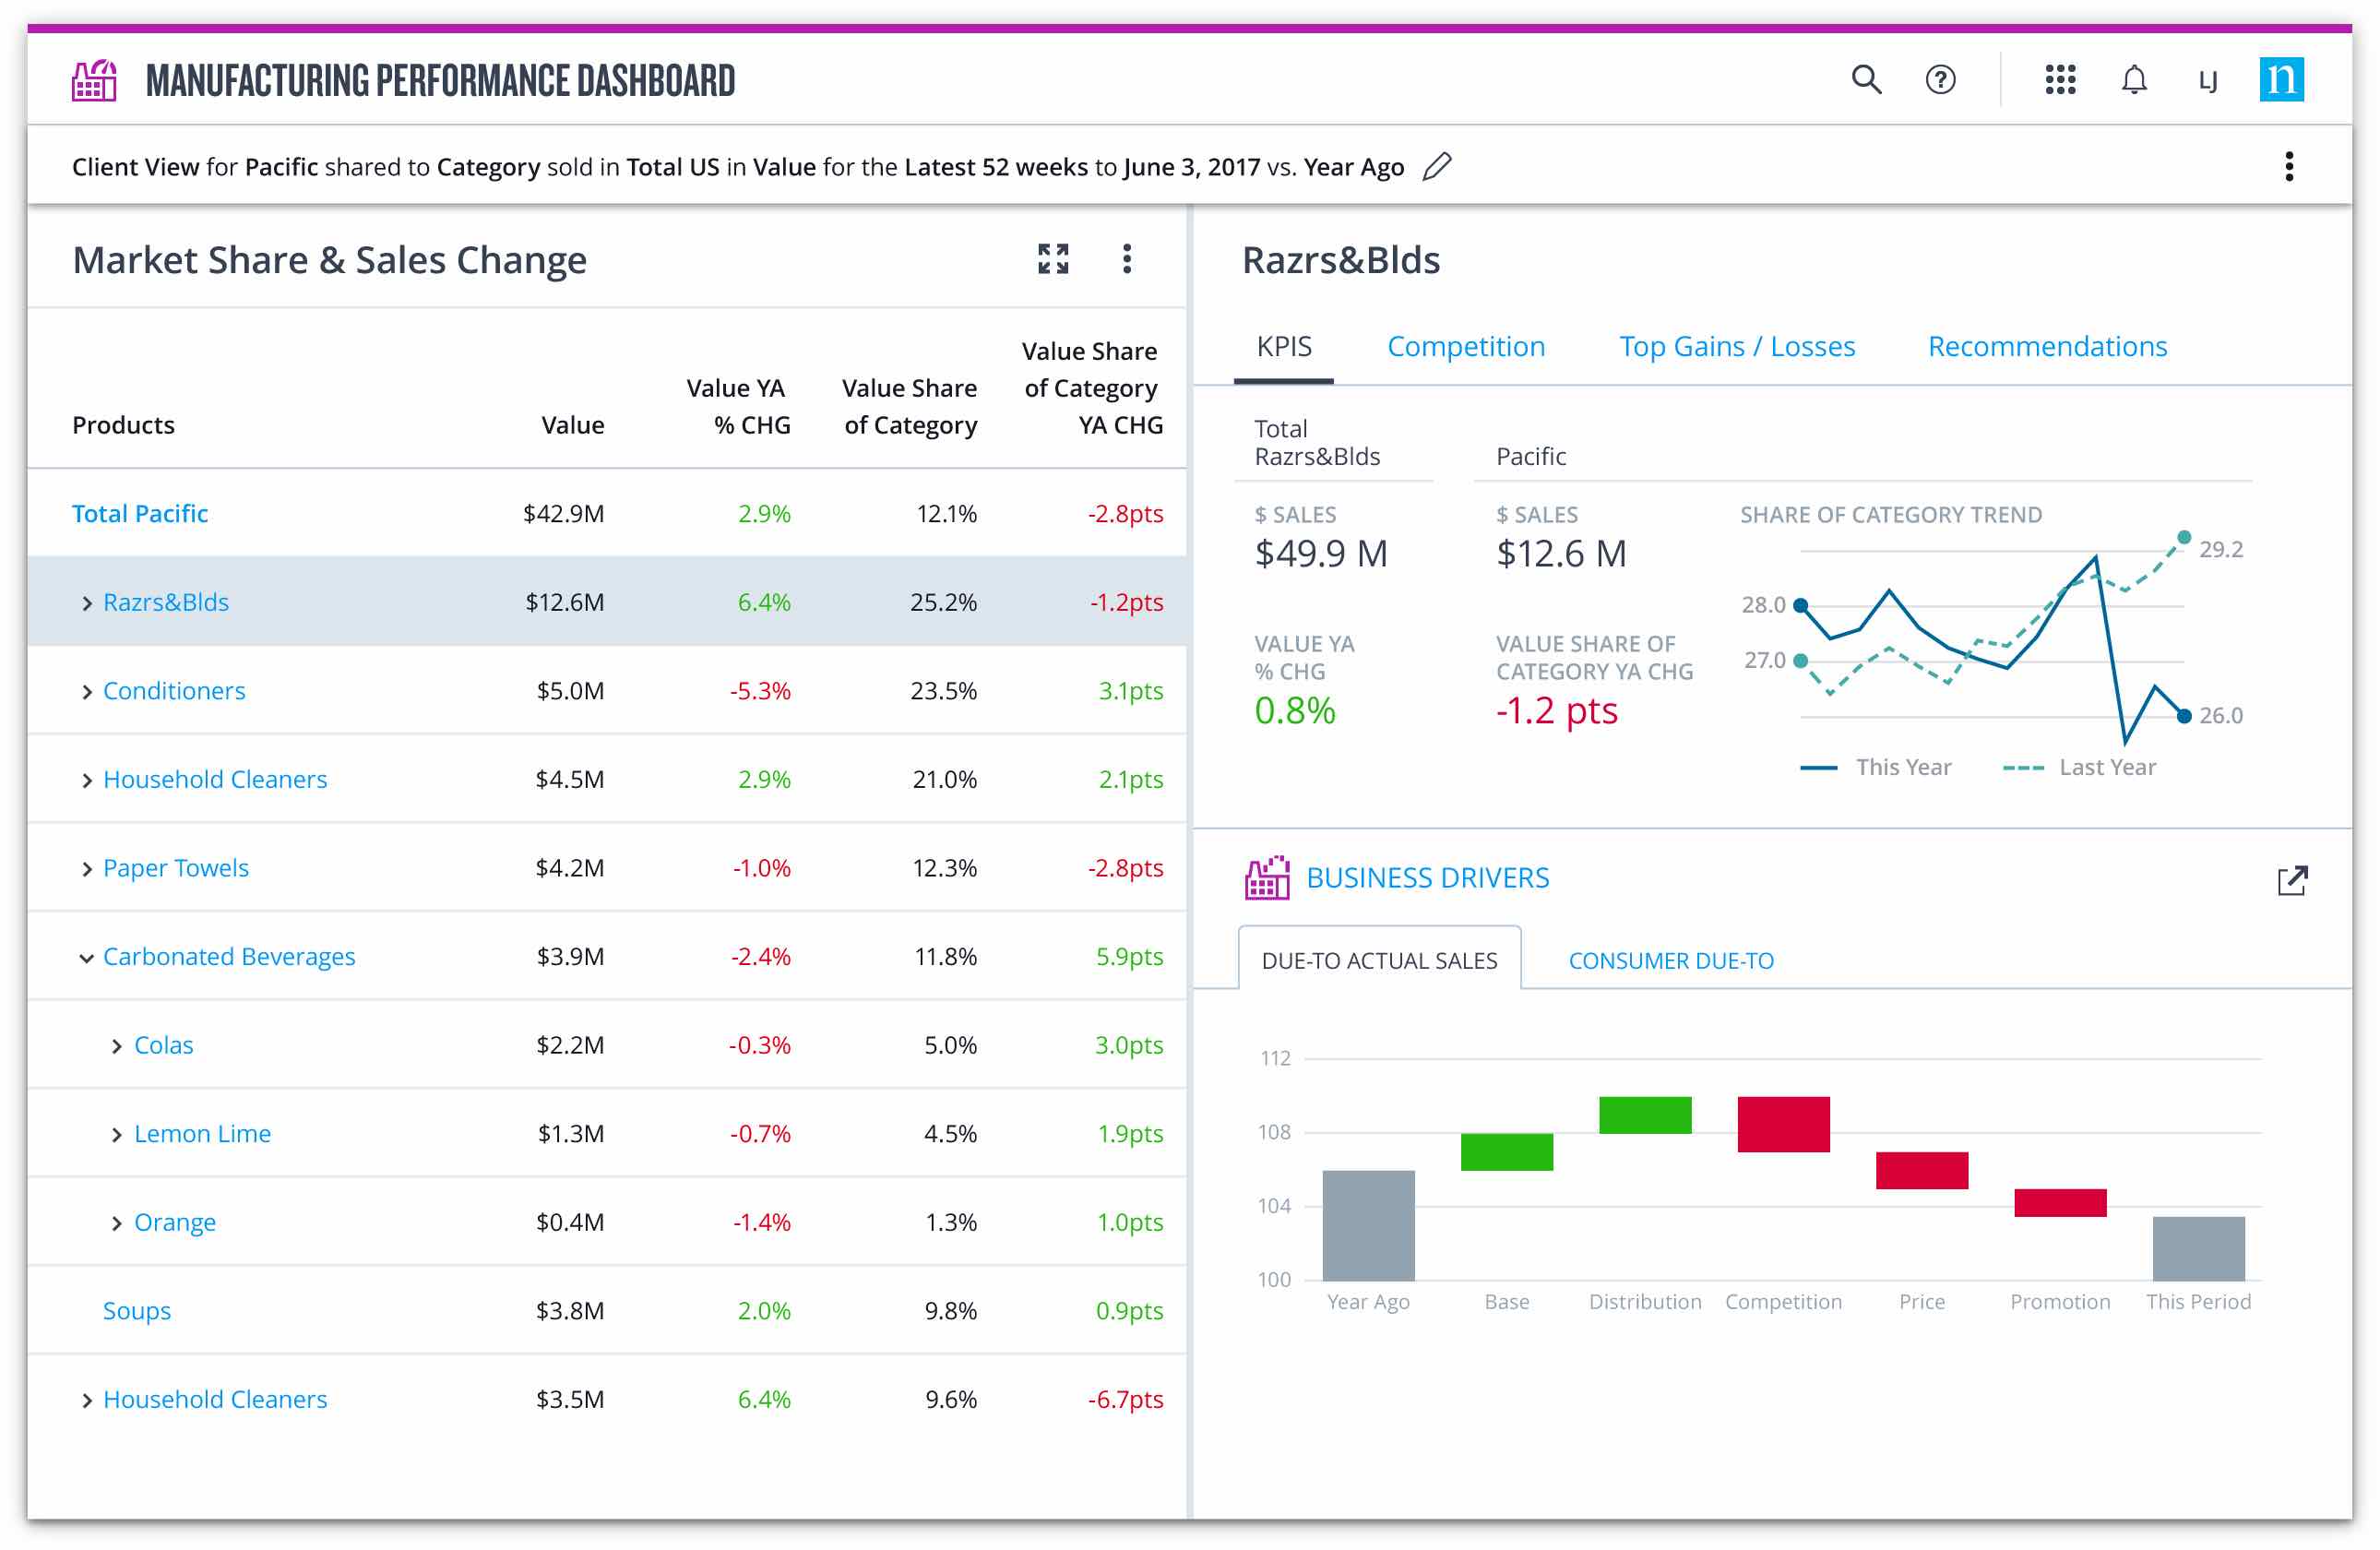Expand the Razrs&Blds row

87,603
